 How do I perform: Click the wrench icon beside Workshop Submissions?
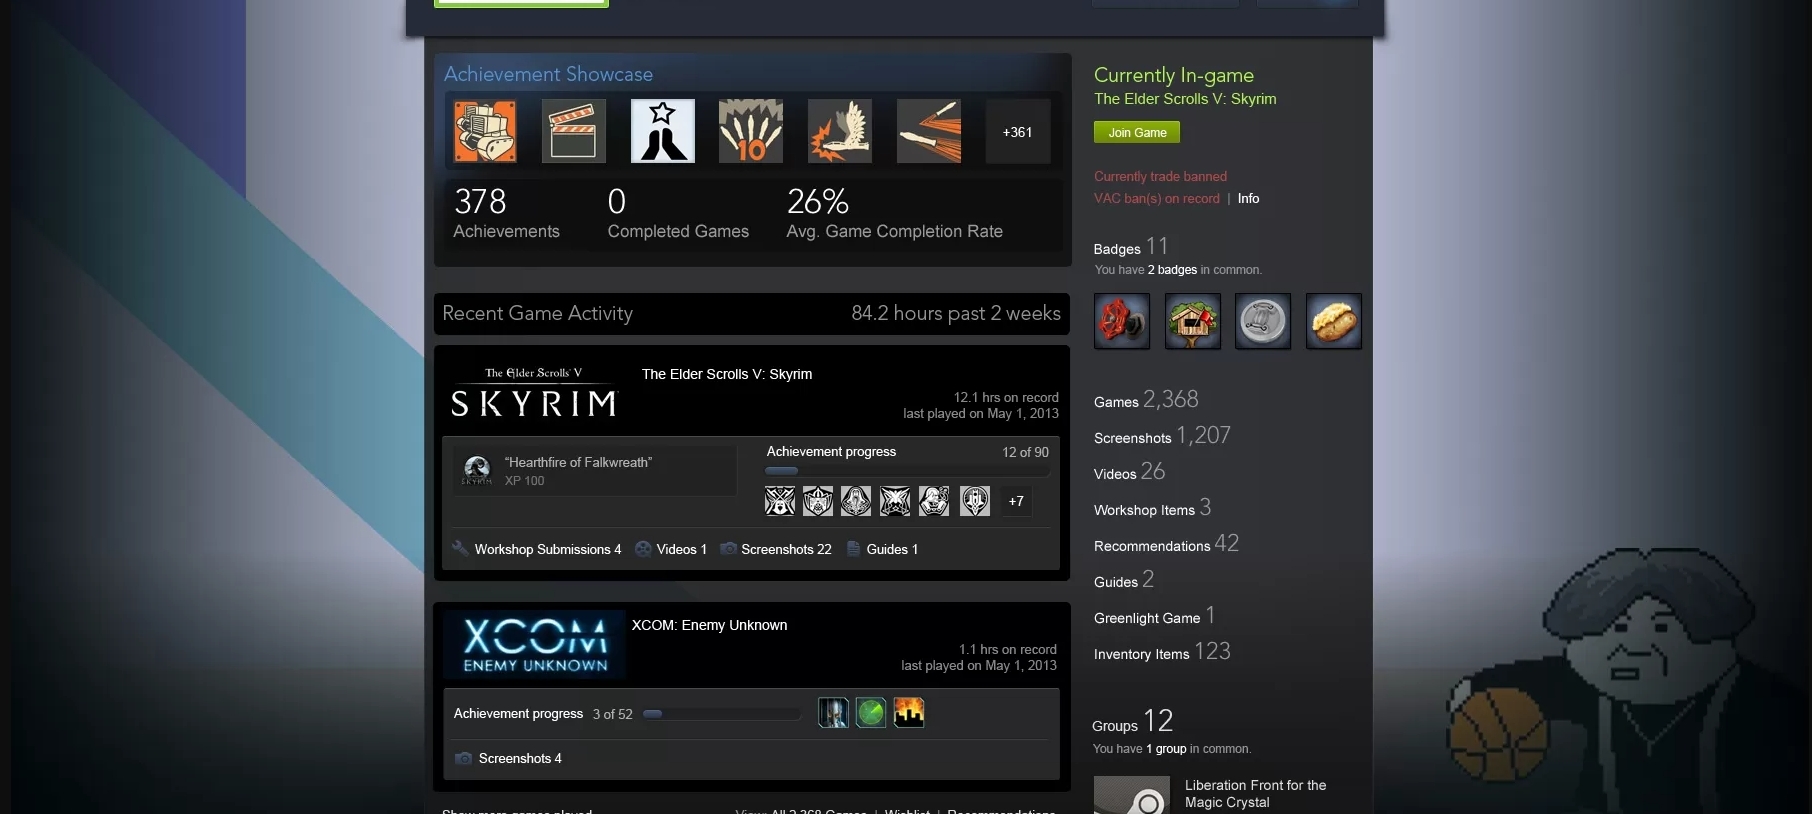[461, 548]
